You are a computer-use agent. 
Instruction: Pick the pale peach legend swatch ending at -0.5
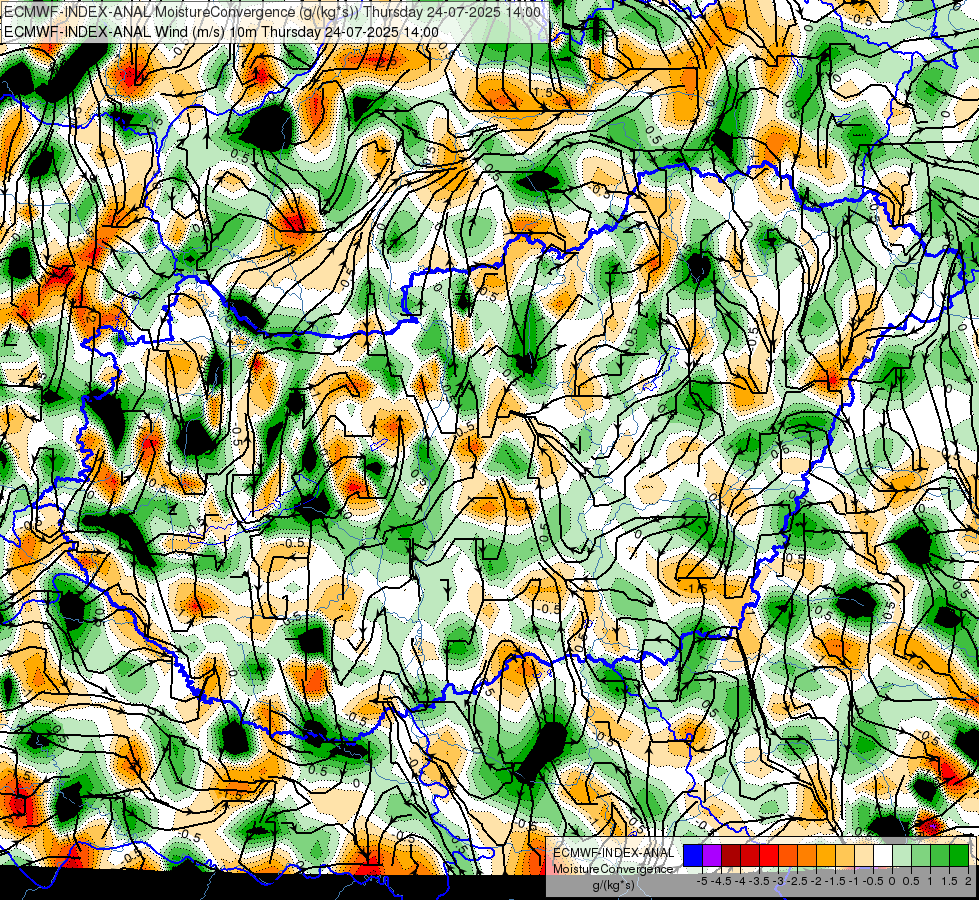864,855
